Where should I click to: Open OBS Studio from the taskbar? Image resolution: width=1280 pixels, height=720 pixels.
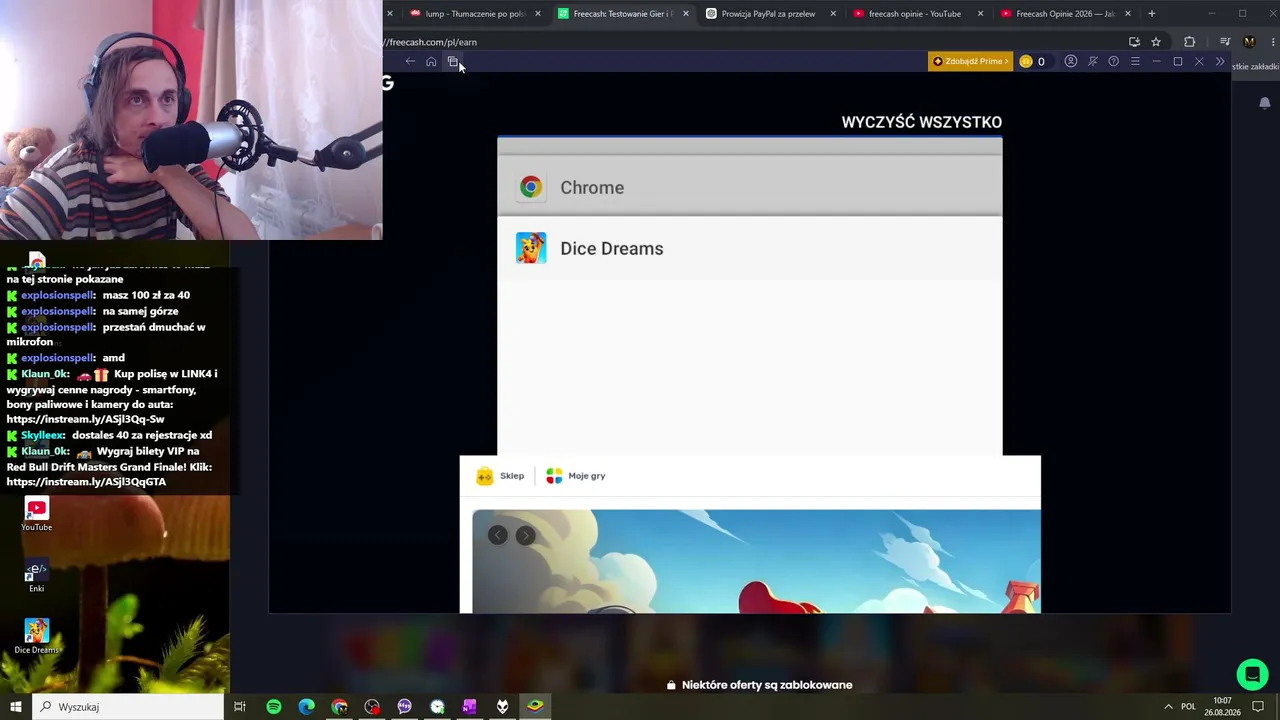click(x=372, y=707)
